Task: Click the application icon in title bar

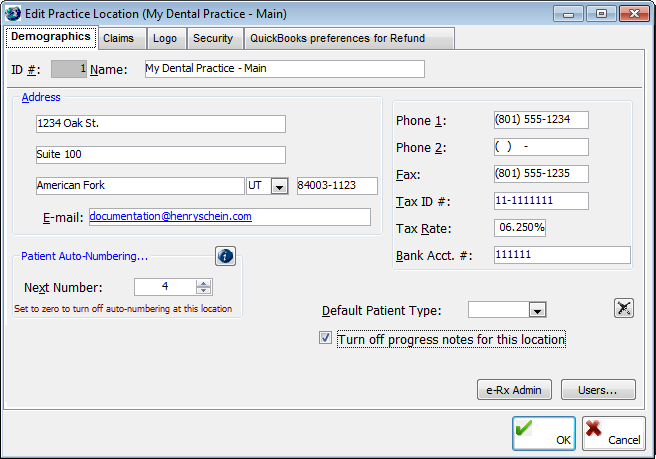Action: (13, 14)
